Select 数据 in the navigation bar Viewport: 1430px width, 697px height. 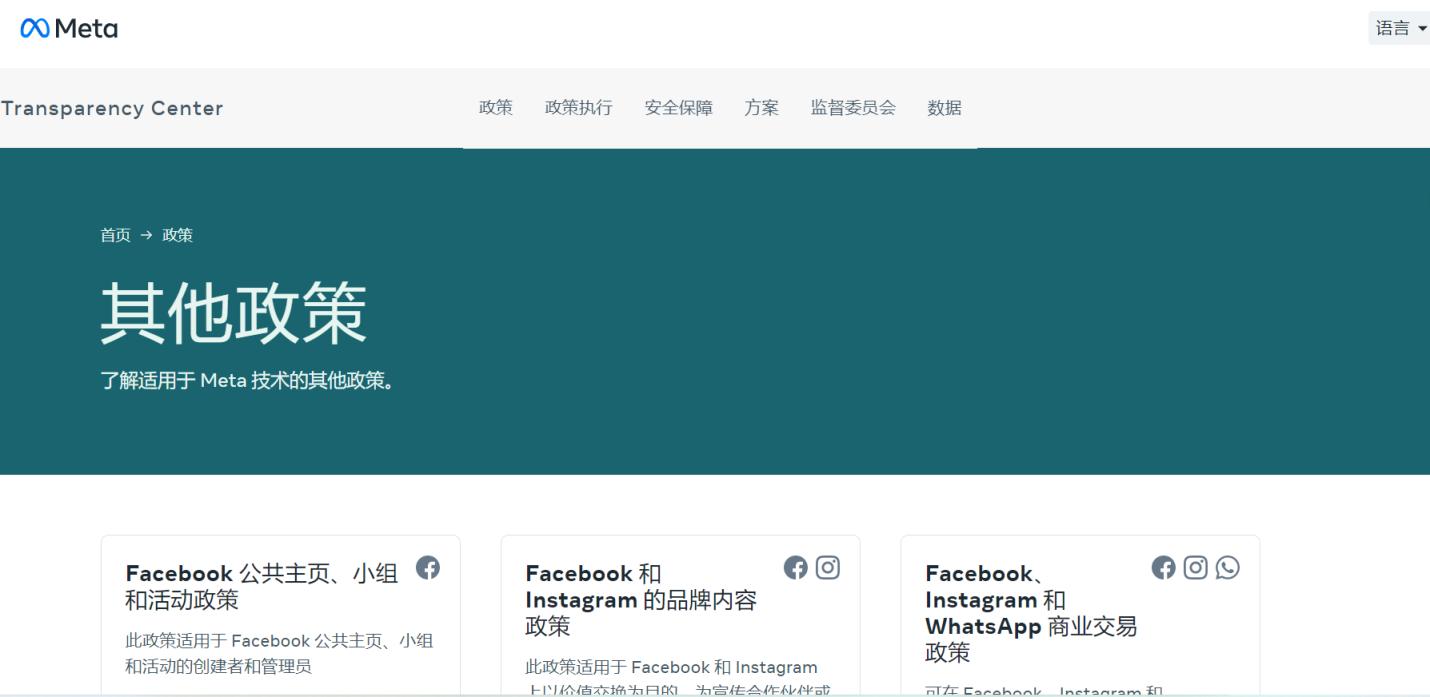[x=944, y=107]
